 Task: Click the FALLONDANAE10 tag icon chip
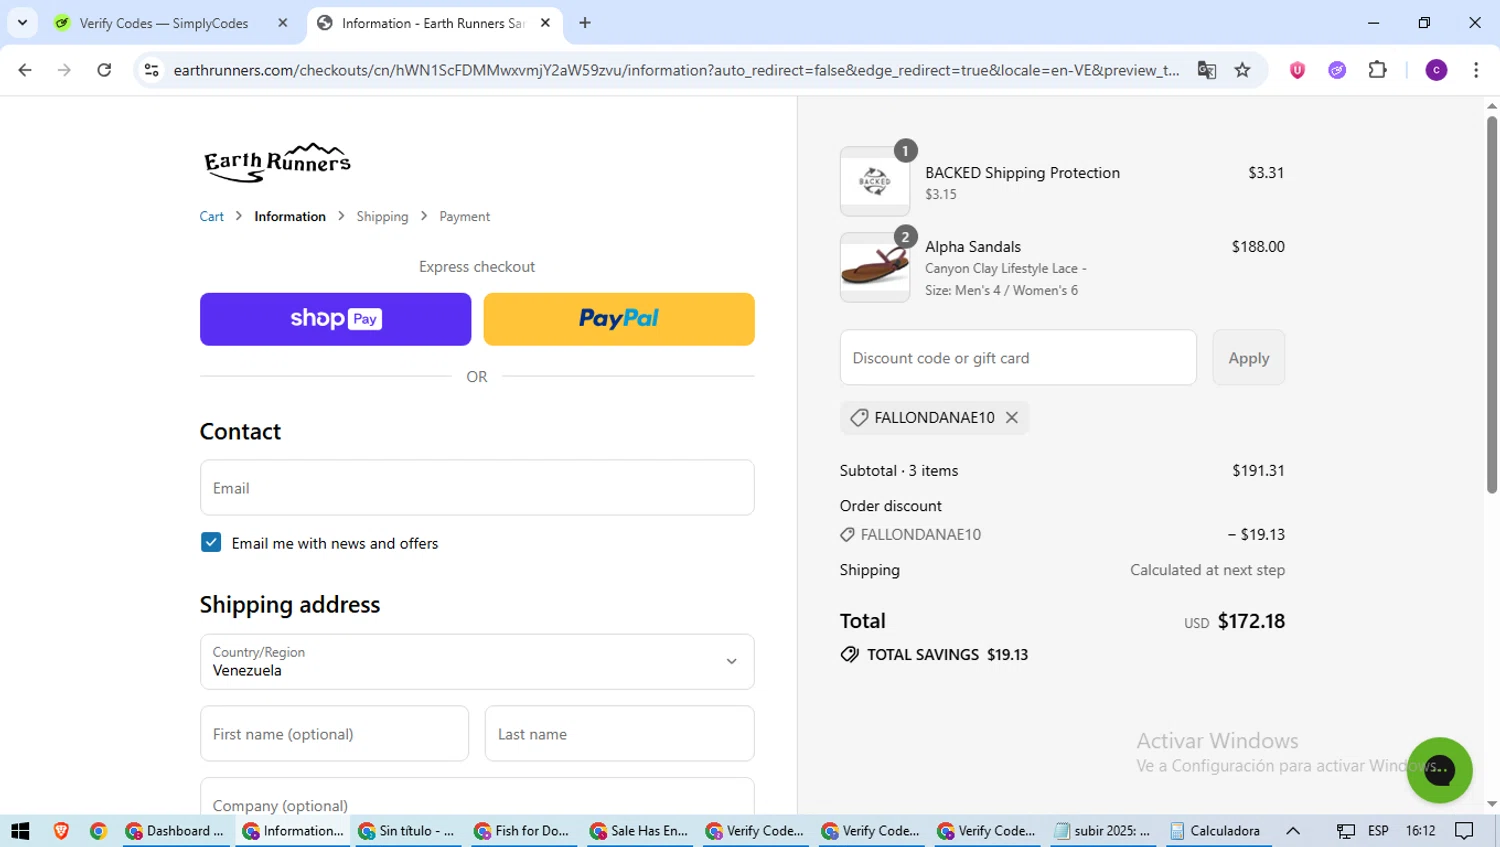859,418
